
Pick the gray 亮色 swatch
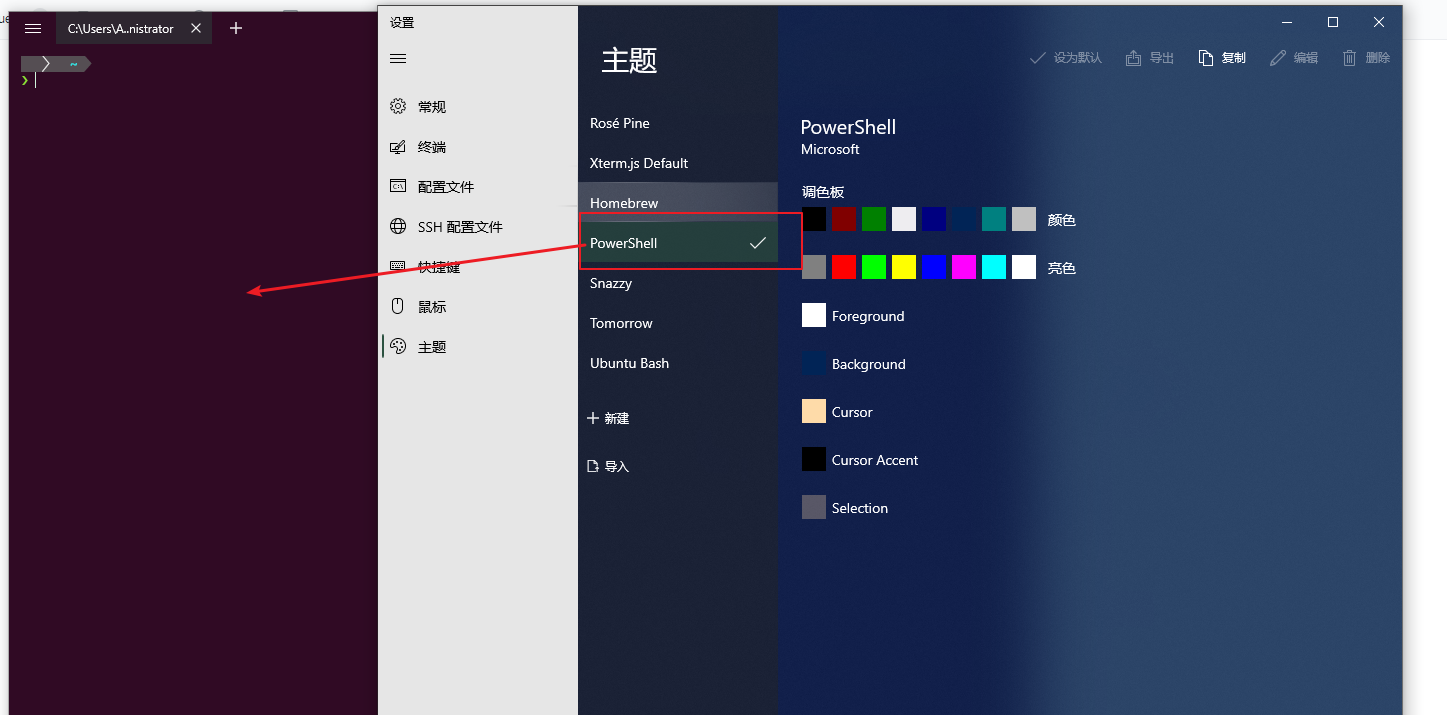(x=814, y=267)
